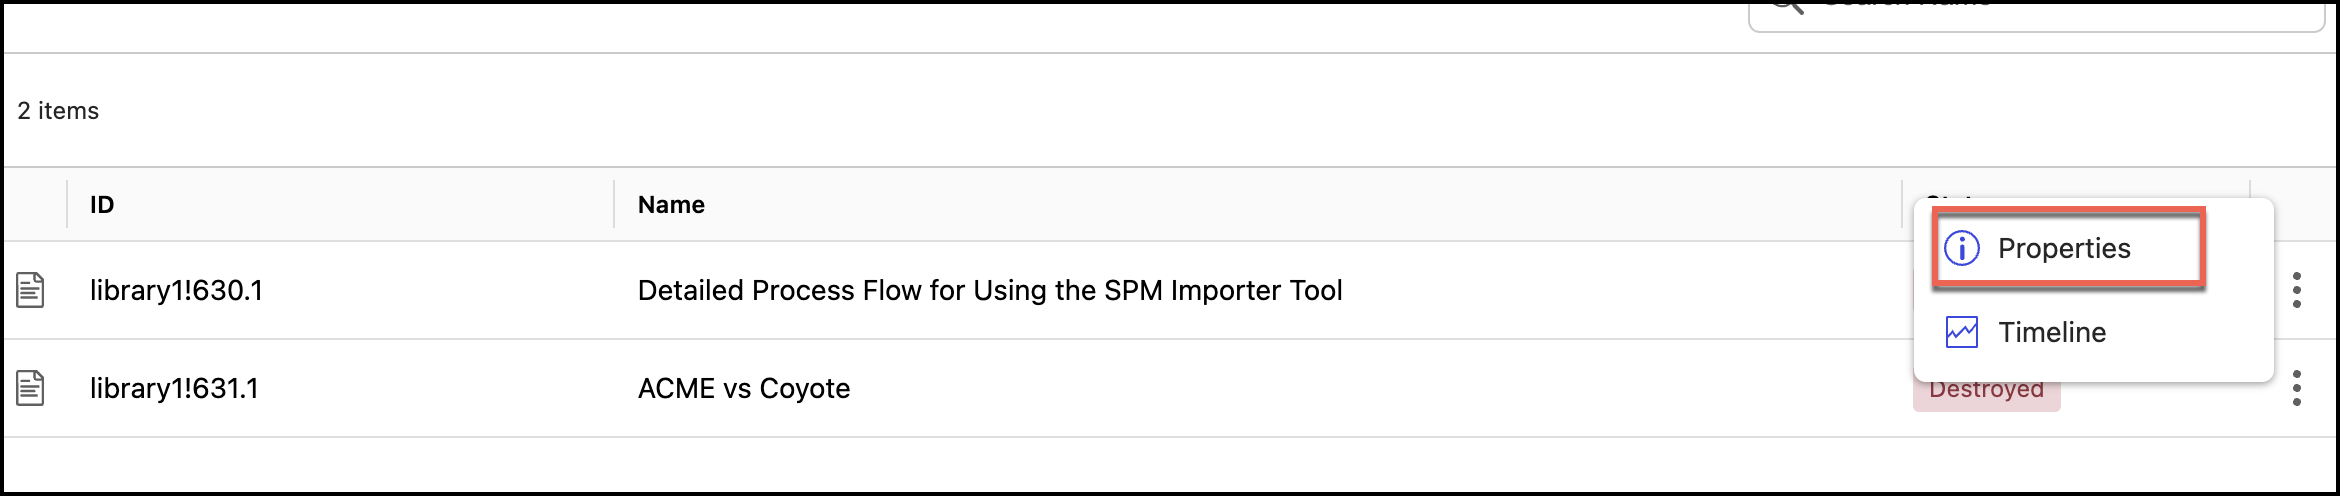2340x496 pixels.
Task: Click the 2 items count label
Action: [x=58, y=111]
